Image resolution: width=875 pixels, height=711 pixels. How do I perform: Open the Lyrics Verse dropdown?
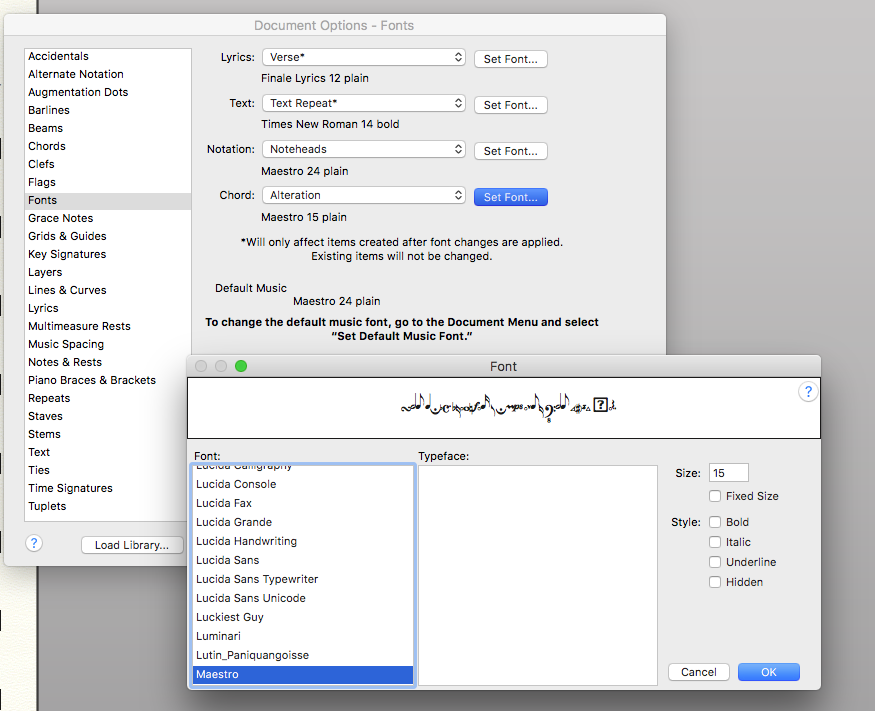(x=364, y=58)
